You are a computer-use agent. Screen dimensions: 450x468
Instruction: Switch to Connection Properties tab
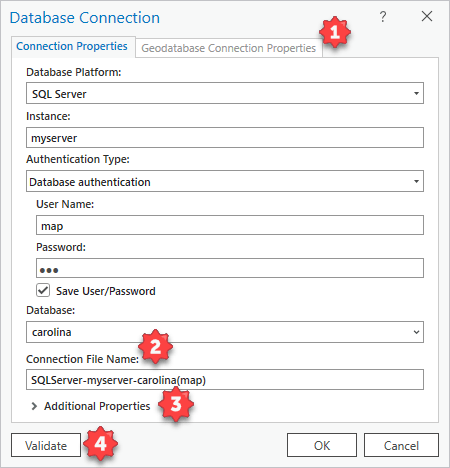[72, 46]
